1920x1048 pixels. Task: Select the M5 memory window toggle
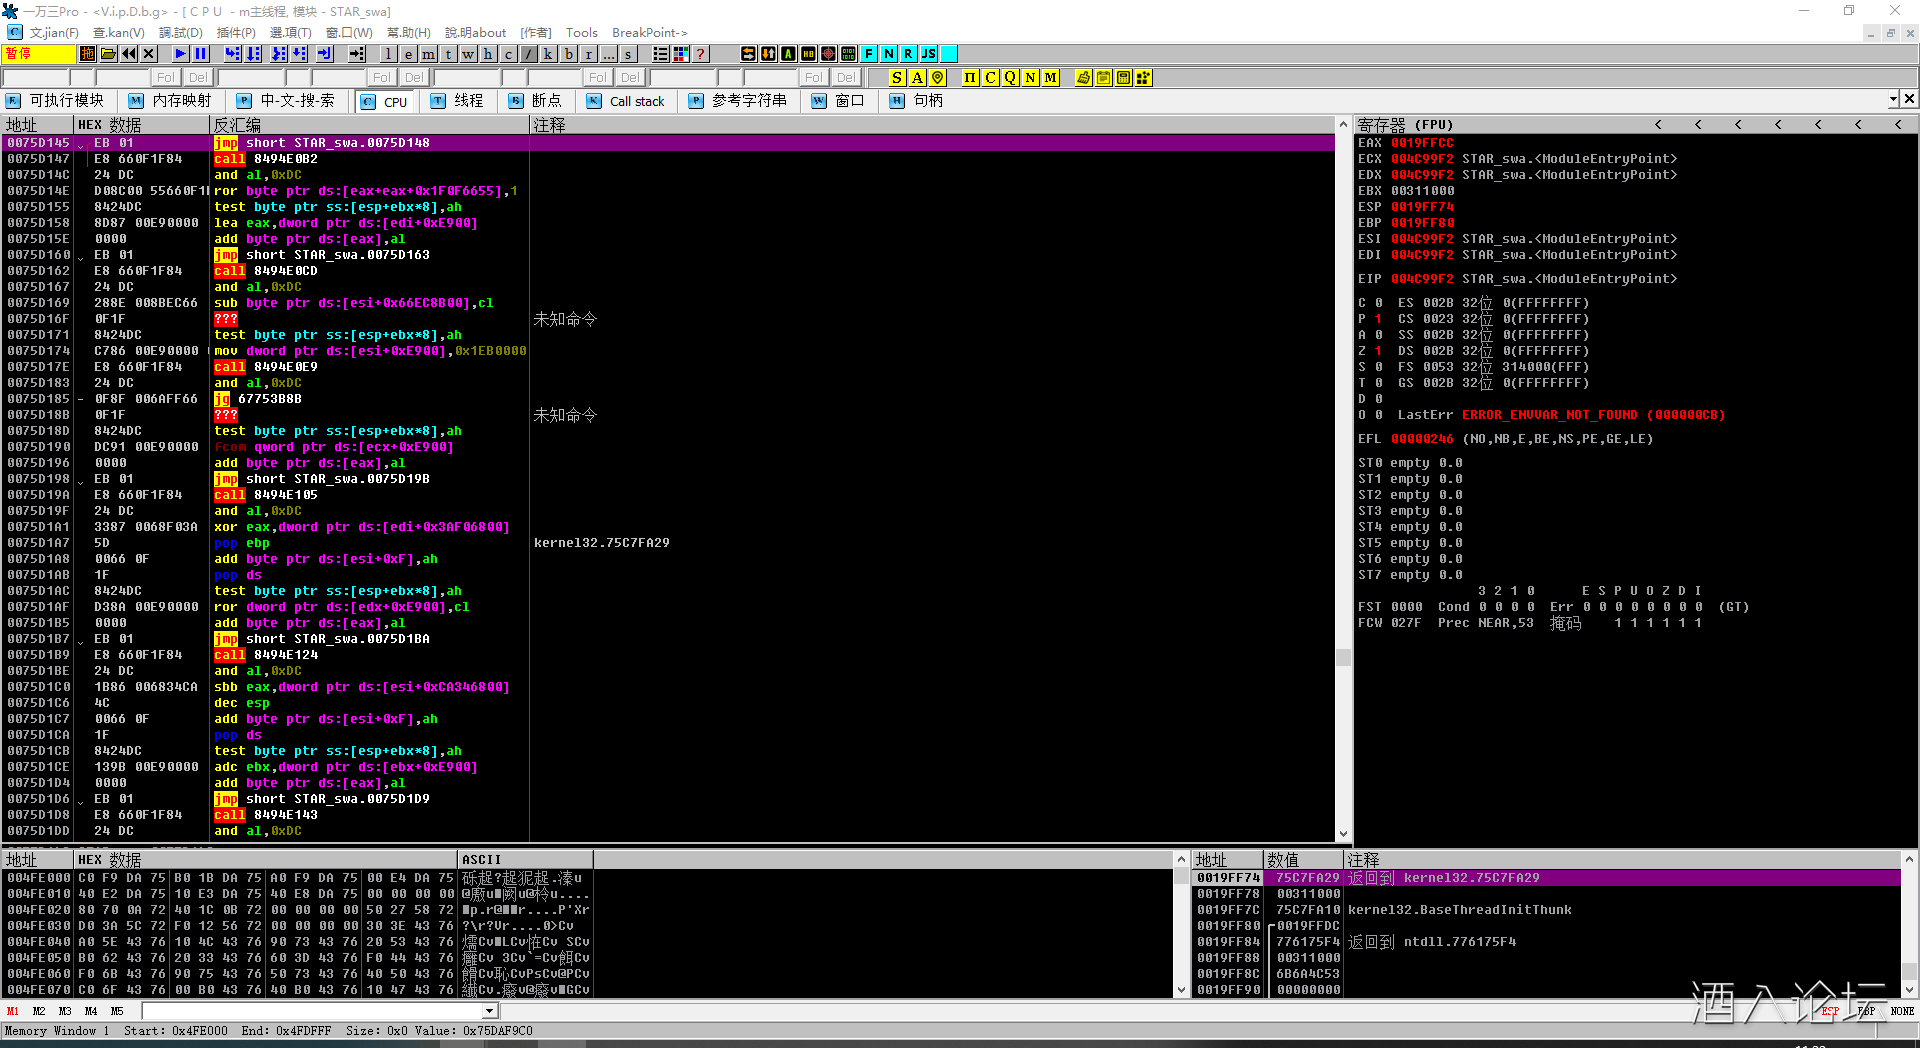coord(117,1011)
